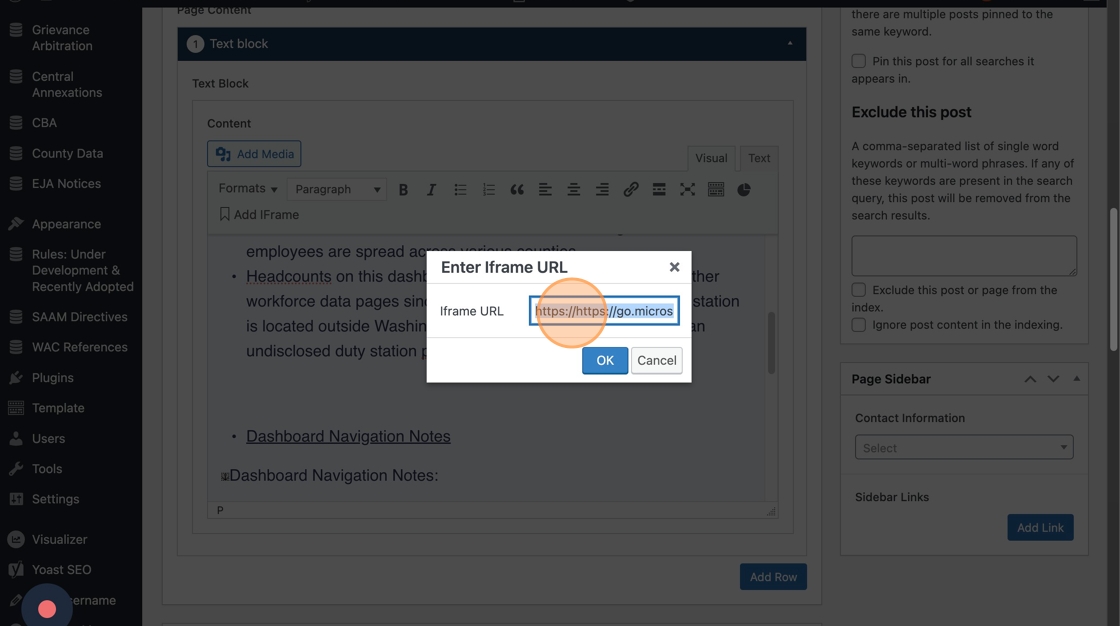Open Contact Information Select dropdown
The width and height of the screenshot is (1120, 626).
click(x=964, y=447)
